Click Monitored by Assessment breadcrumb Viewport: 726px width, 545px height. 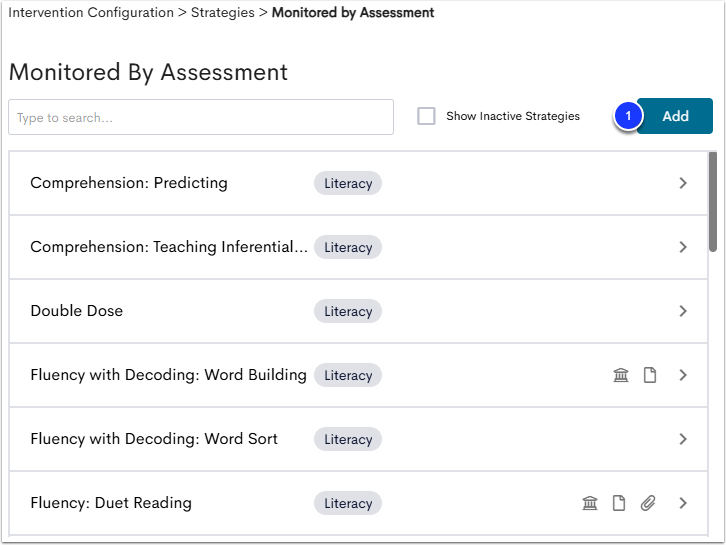353,13
